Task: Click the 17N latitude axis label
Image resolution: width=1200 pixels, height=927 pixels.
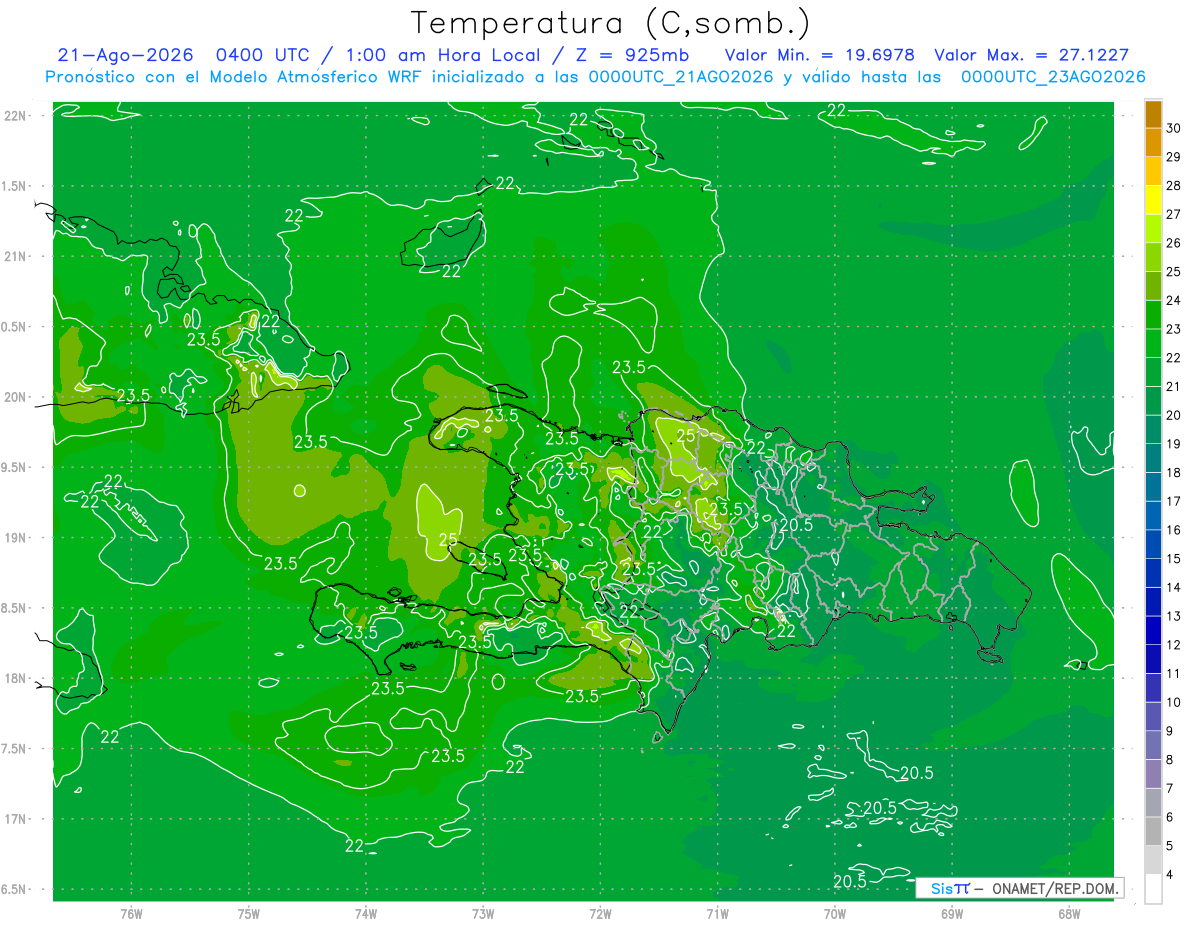Action: point(17,819)
